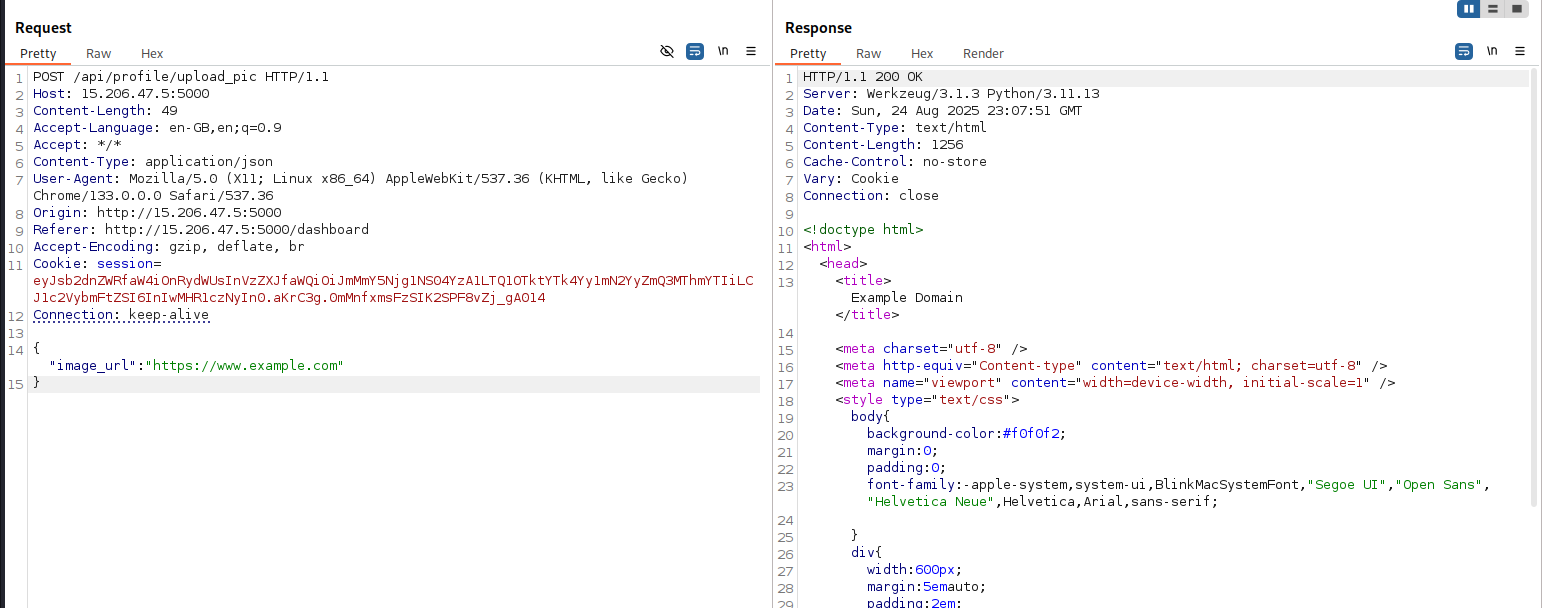Image resolution: width=1542 pixels, height=608 pixels.
Task: Toggle non-printable \n display in the Request panel
Action: click(x=723, y=51)
